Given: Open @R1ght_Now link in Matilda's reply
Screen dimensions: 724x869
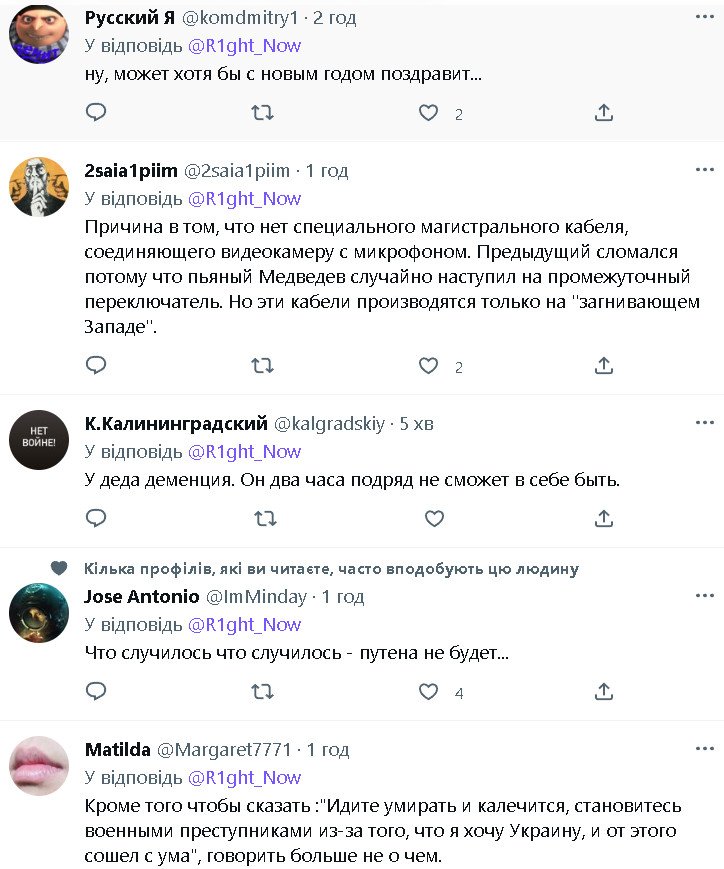Looking at the screenshot, I should click(244, 777).
